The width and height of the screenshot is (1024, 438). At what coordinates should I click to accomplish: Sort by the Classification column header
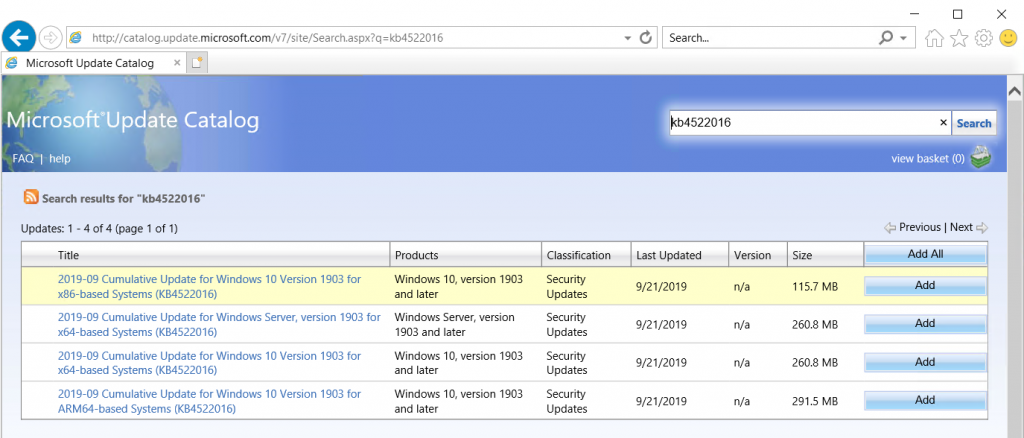pyautogui.click(x=579, y=255)
